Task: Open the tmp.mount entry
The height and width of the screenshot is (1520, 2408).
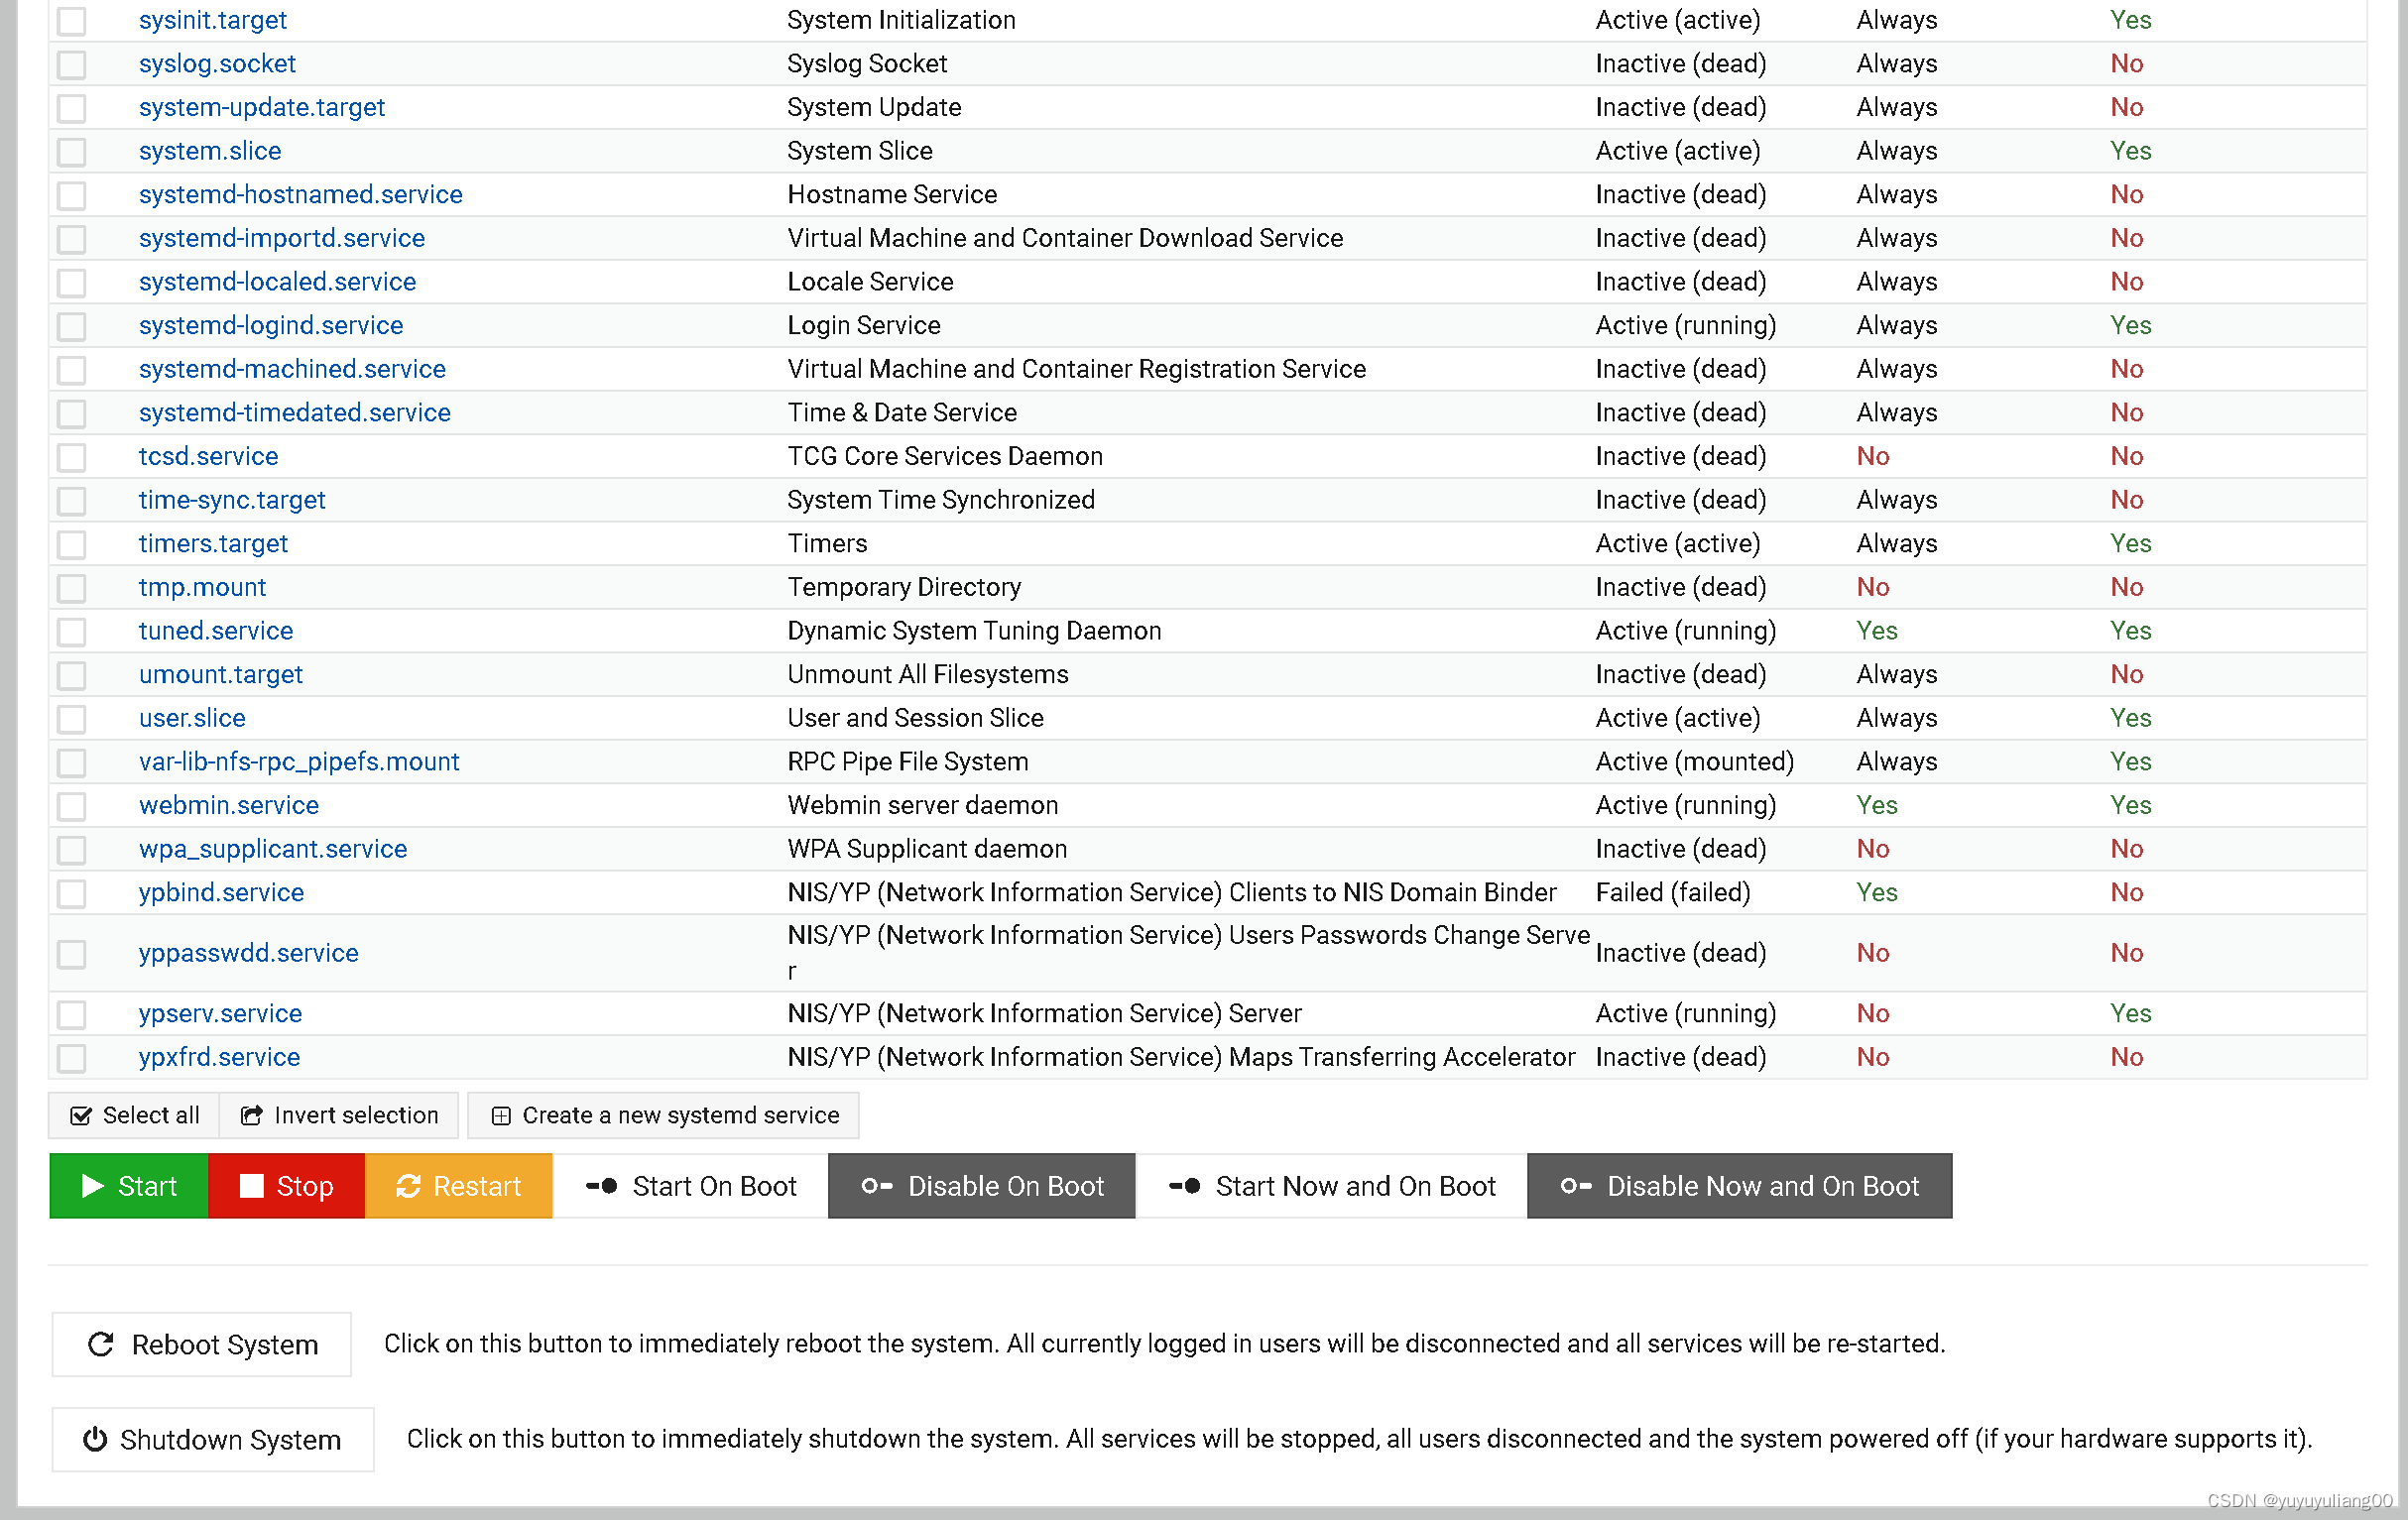Action: click(202, 587)
